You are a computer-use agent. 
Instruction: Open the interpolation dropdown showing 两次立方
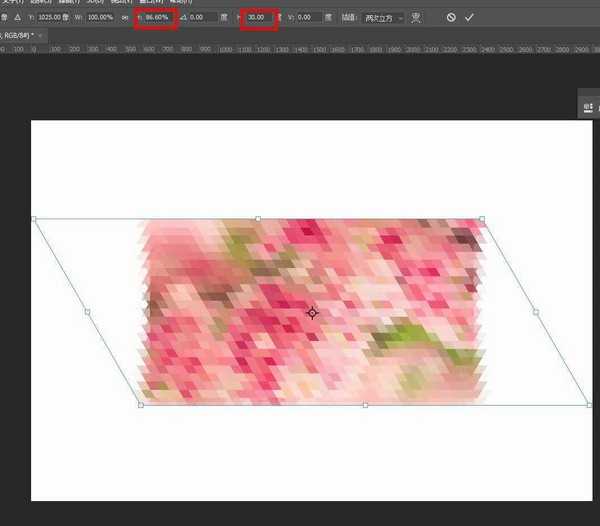tap(385, 18)
